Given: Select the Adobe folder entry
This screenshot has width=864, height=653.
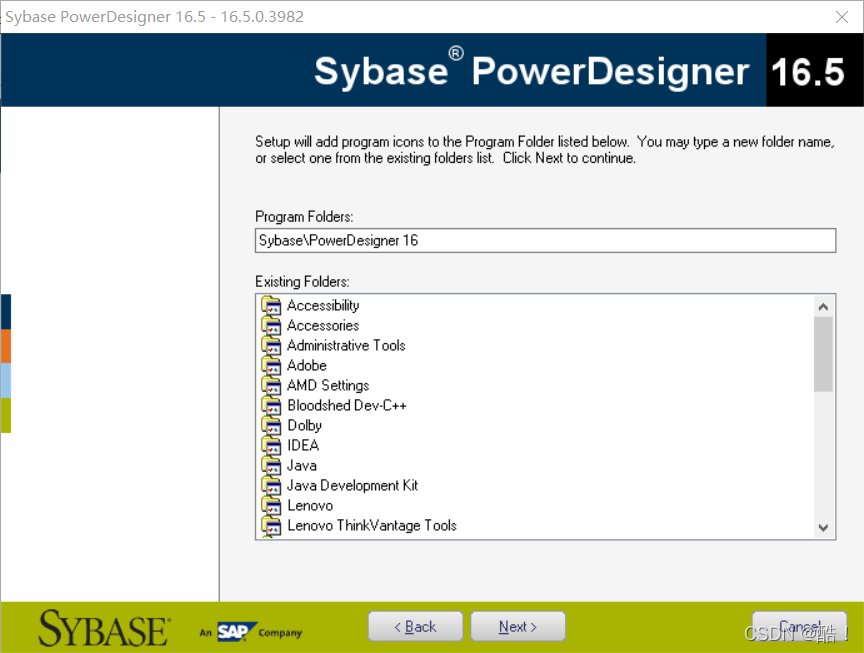Looking at the screenshot, I should click(x=307, y=365).
